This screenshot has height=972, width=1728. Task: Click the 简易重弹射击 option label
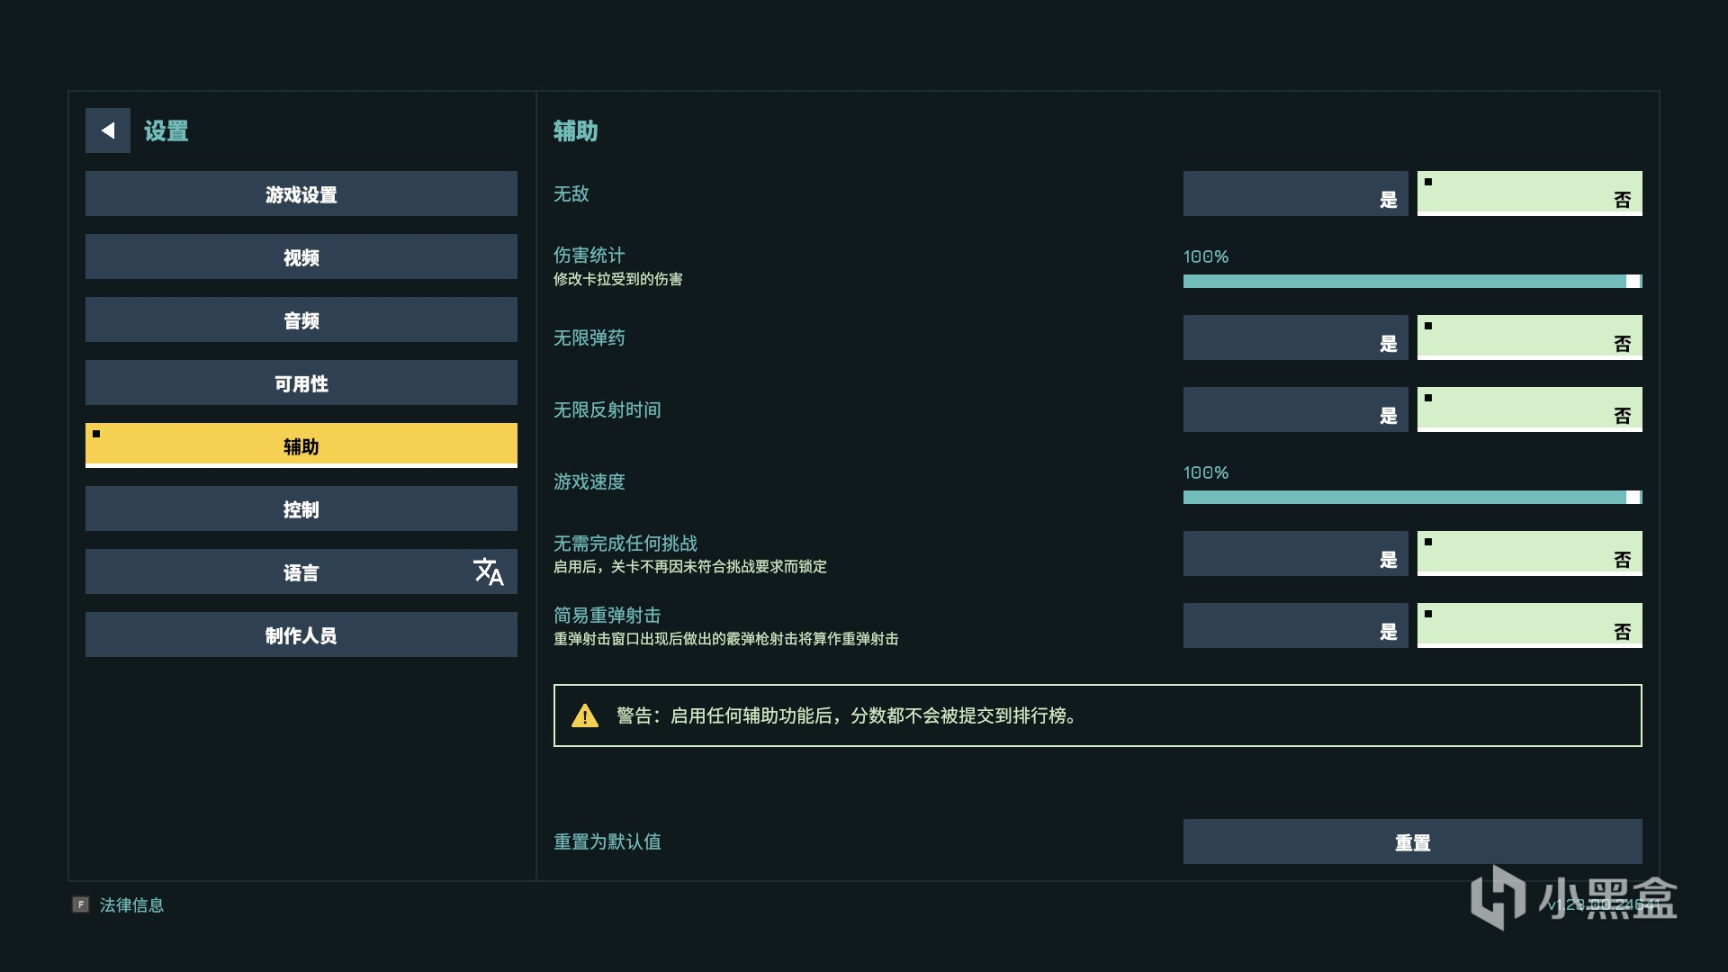pyautogui.click(x=607, y=615)
